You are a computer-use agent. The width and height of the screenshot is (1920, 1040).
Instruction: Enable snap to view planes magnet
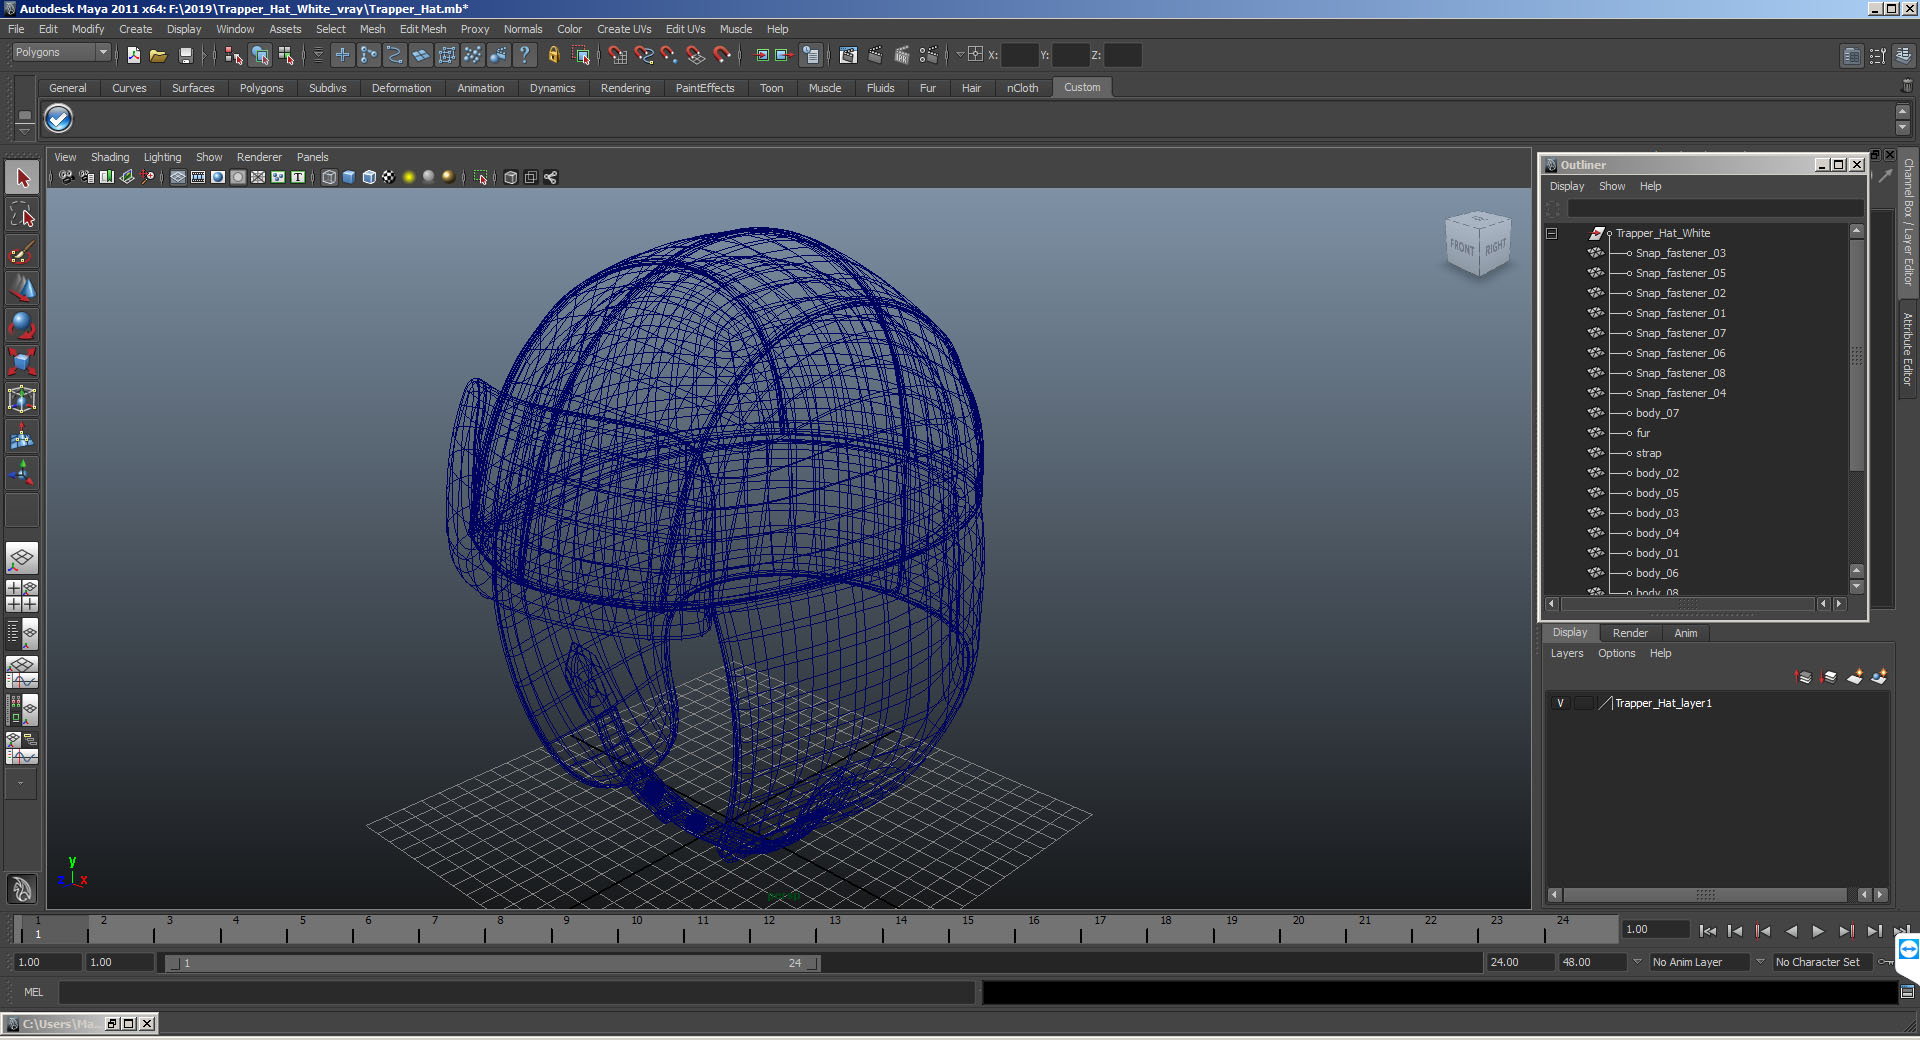695,55
